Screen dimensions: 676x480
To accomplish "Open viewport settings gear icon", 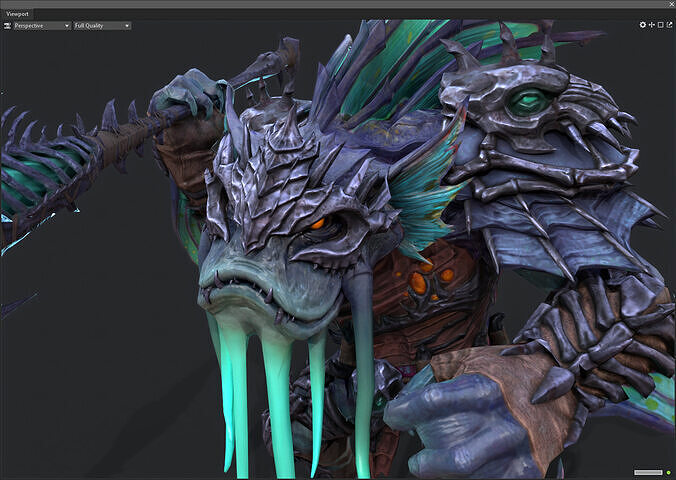I will (x=642, y=25).
